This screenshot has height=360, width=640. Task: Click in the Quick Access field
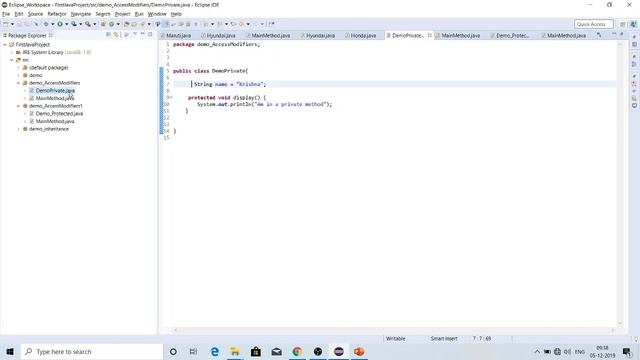593,24
